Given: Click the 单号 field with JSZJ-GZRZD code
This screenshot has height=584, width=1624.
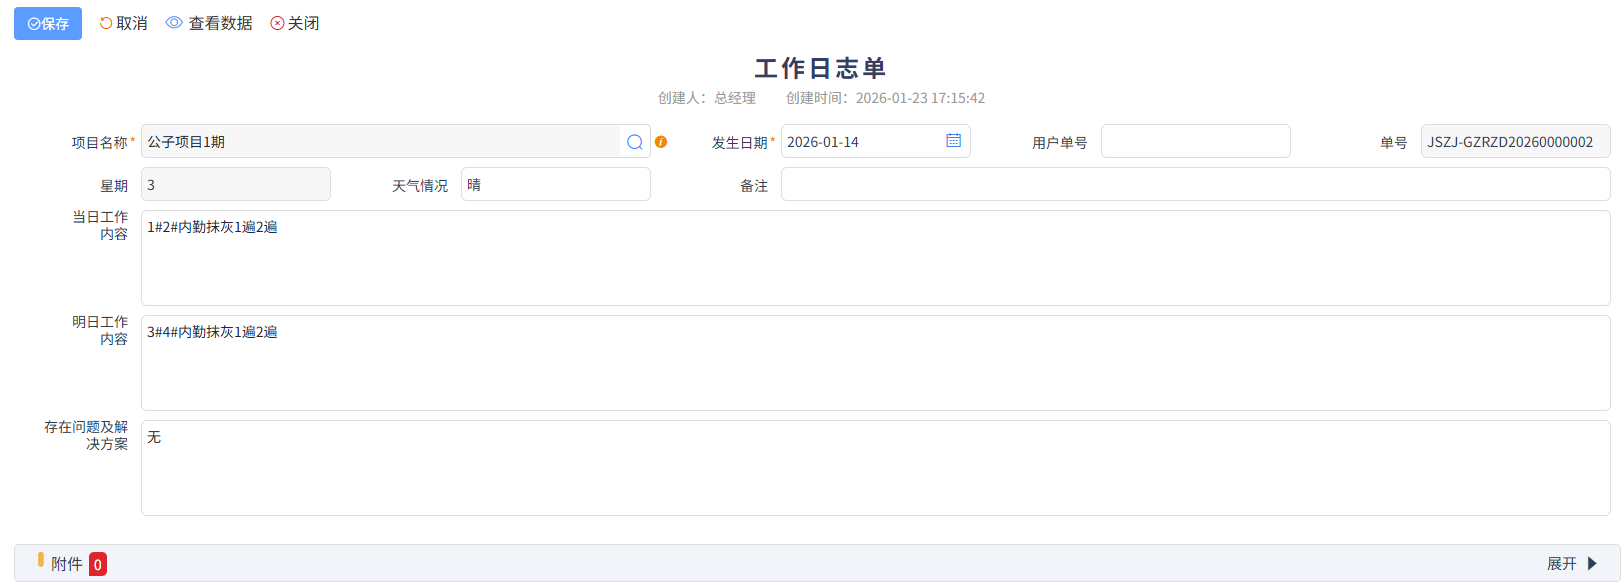Looking at the screenshot, I should pyautogui.click(x=1514, y=142).
